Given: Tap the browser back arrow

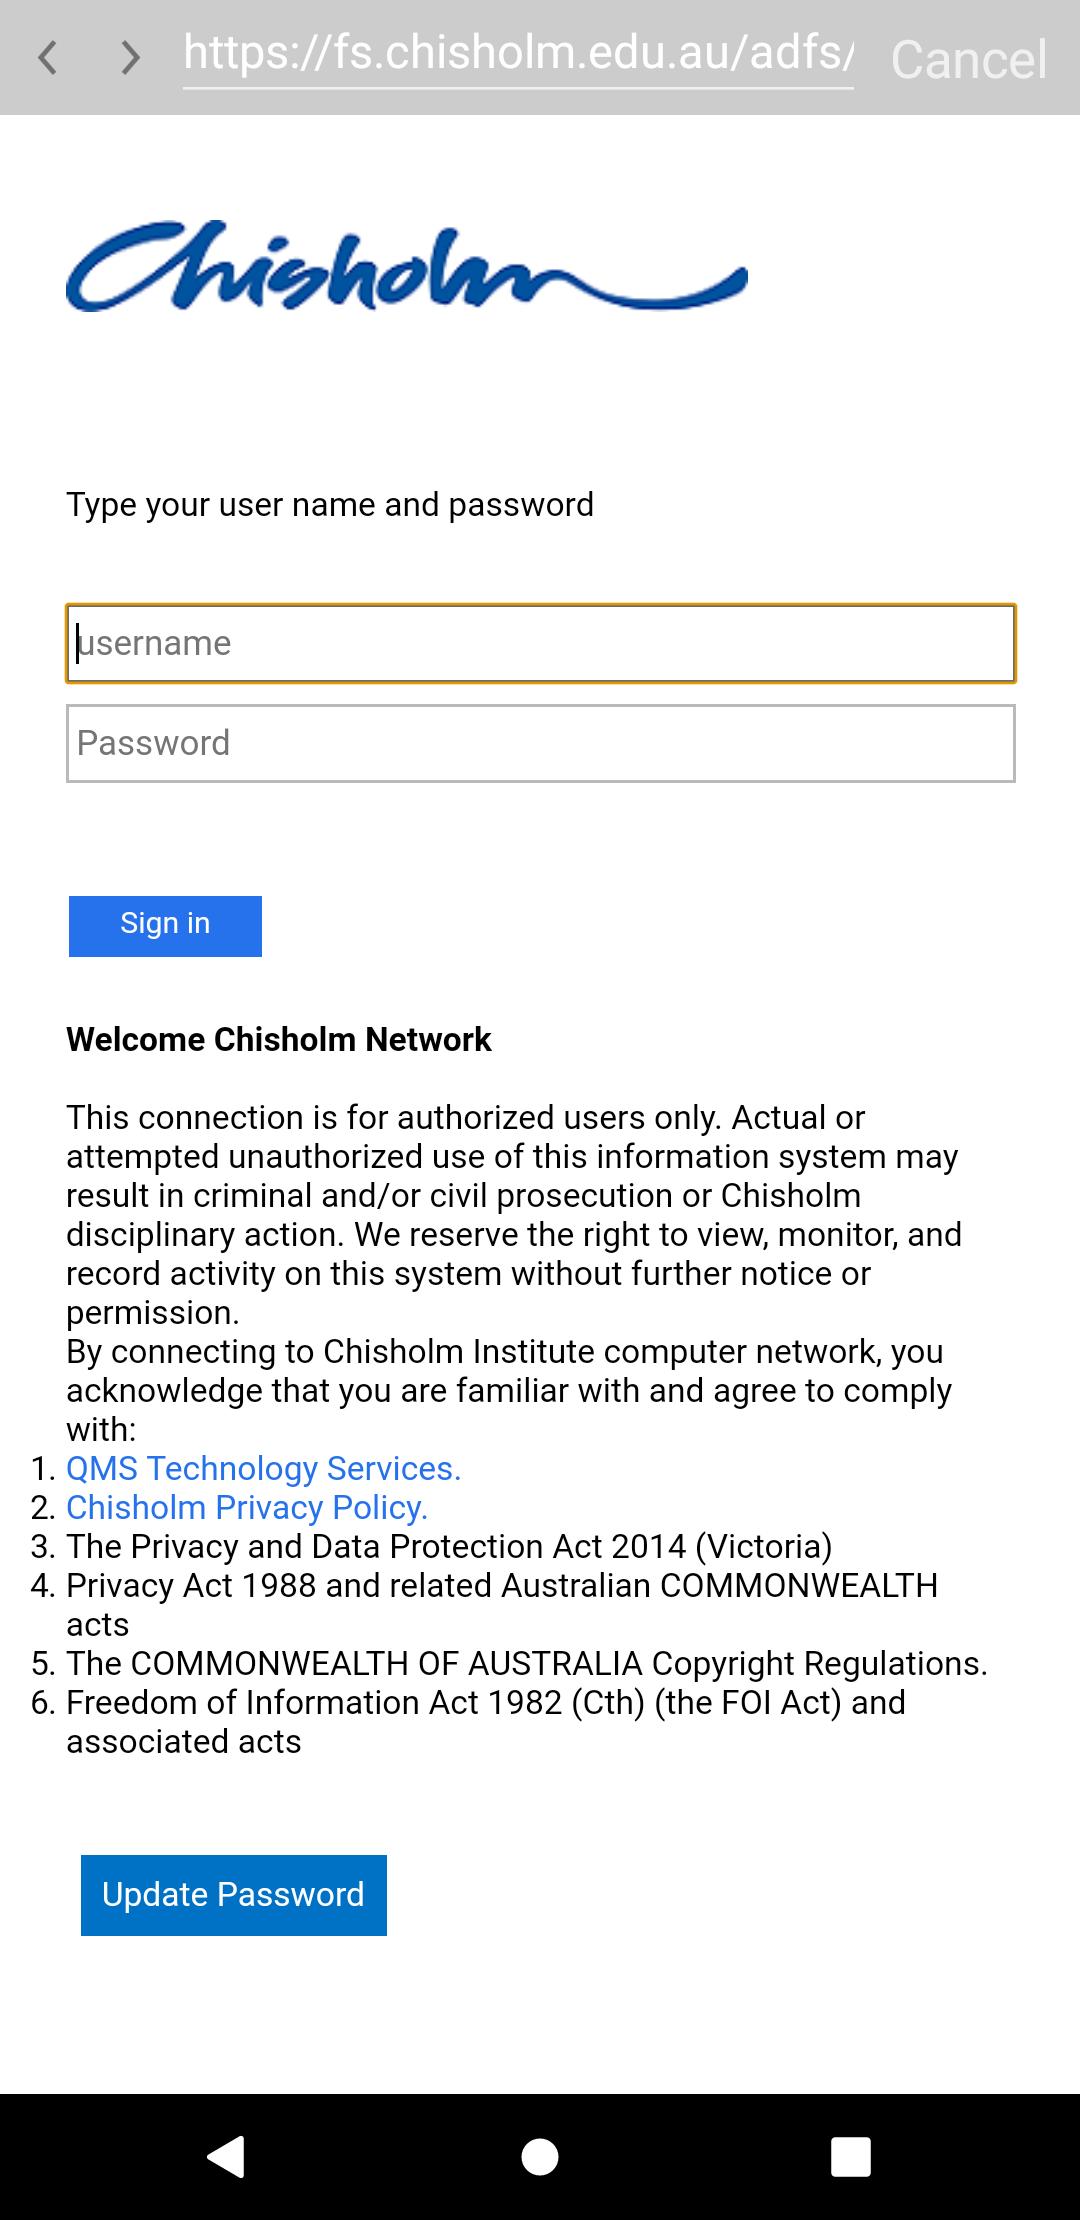Looking at the screenshot, I should pyautogui.click(x=47, y=58).
